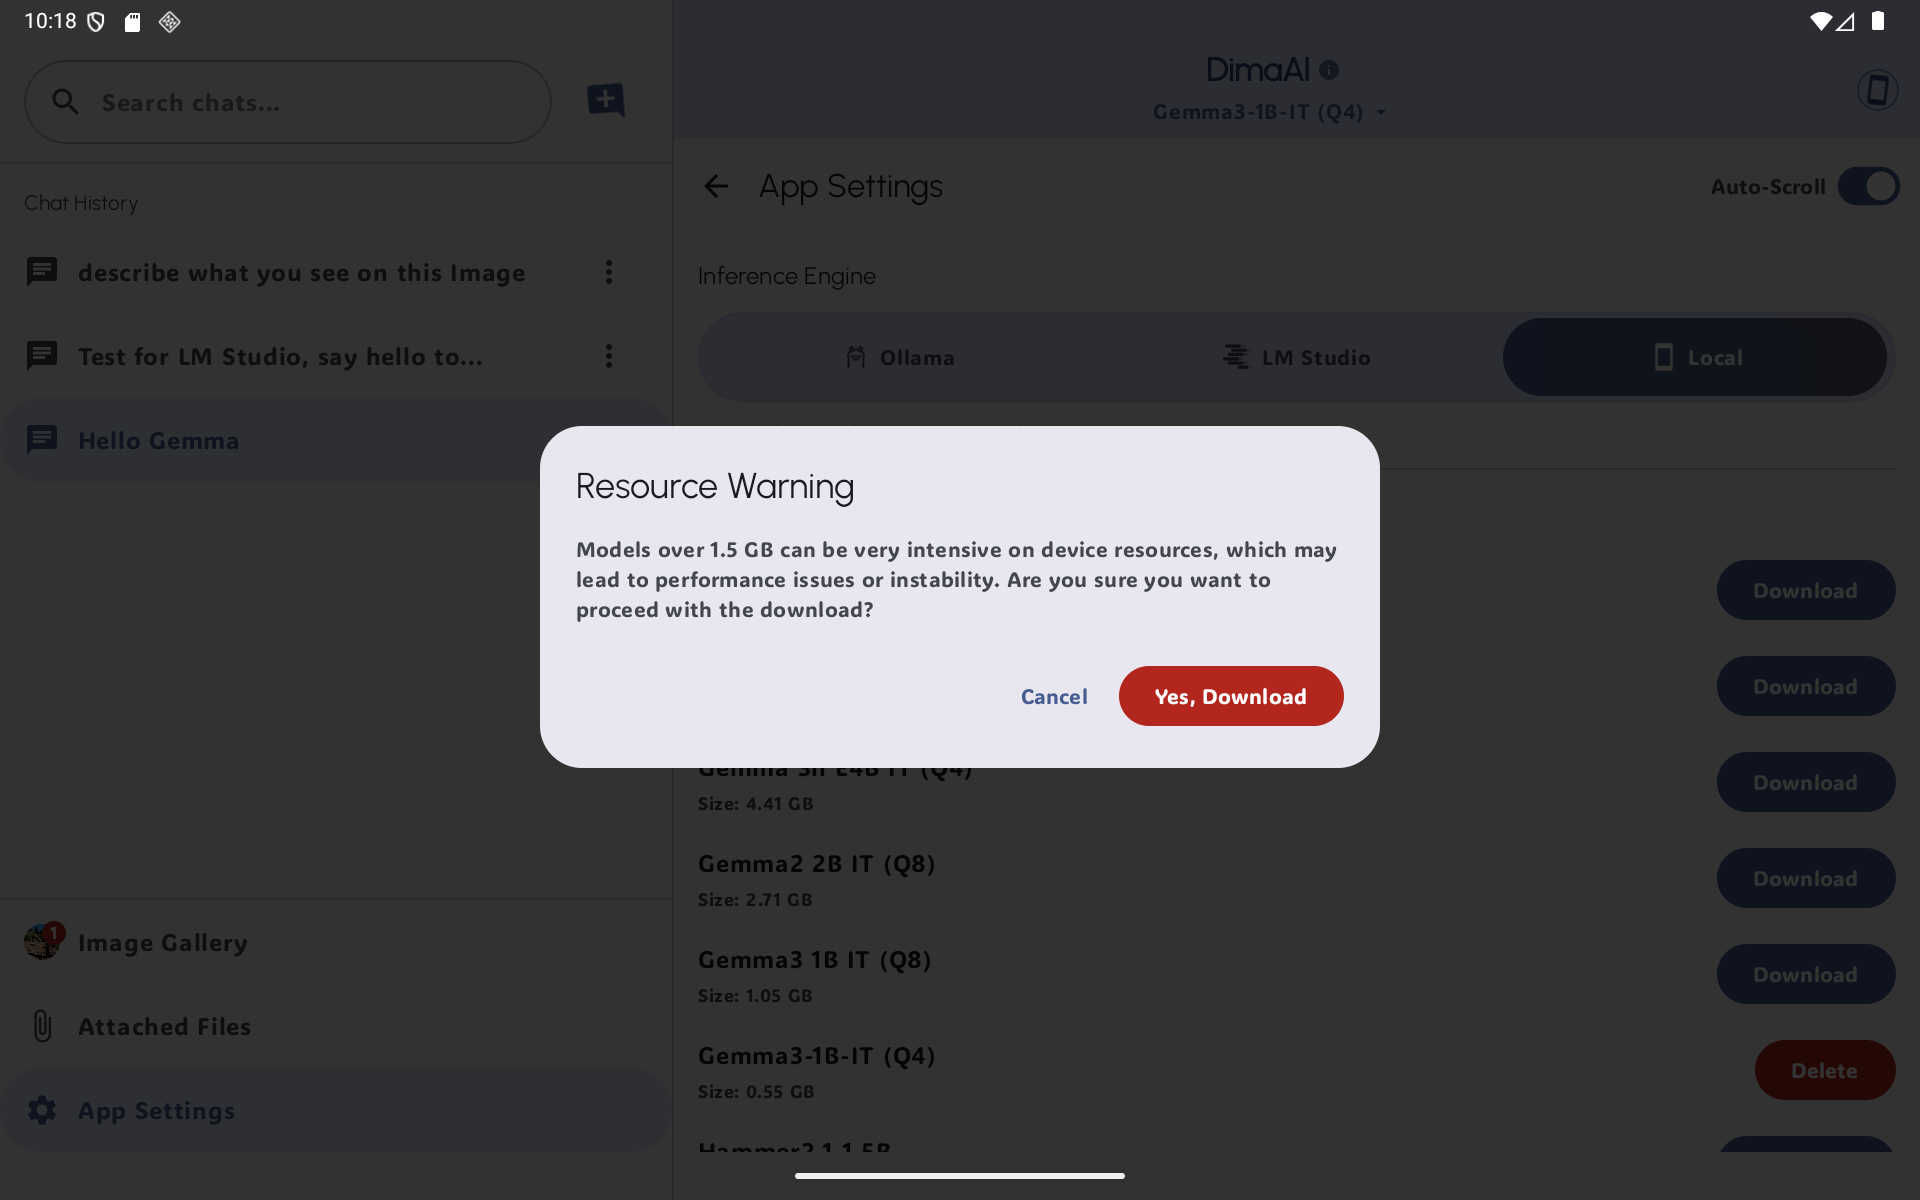Toggle the Auto-Scroll switch
Screen dimensions: 1920x1200
click(x=1868, y=186)
